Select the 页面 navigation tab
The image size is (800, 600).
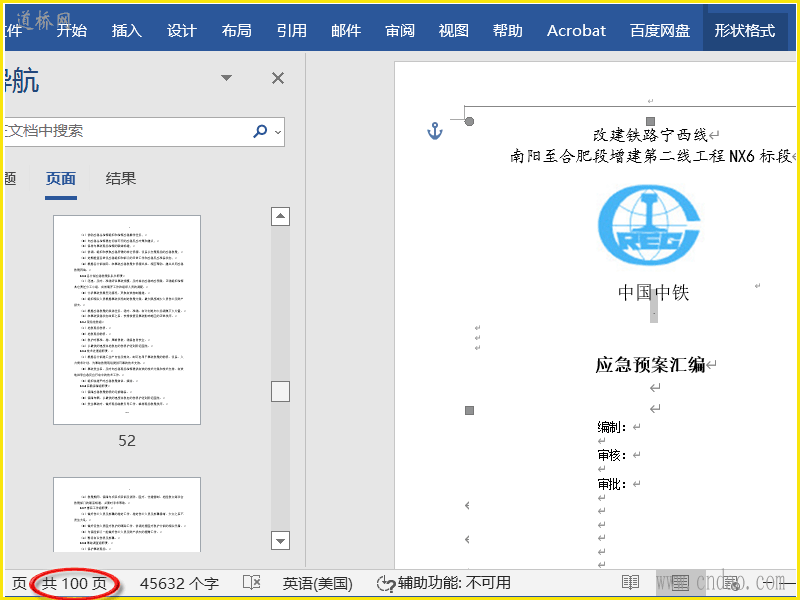pyautogui.click(x=61, y=179)
